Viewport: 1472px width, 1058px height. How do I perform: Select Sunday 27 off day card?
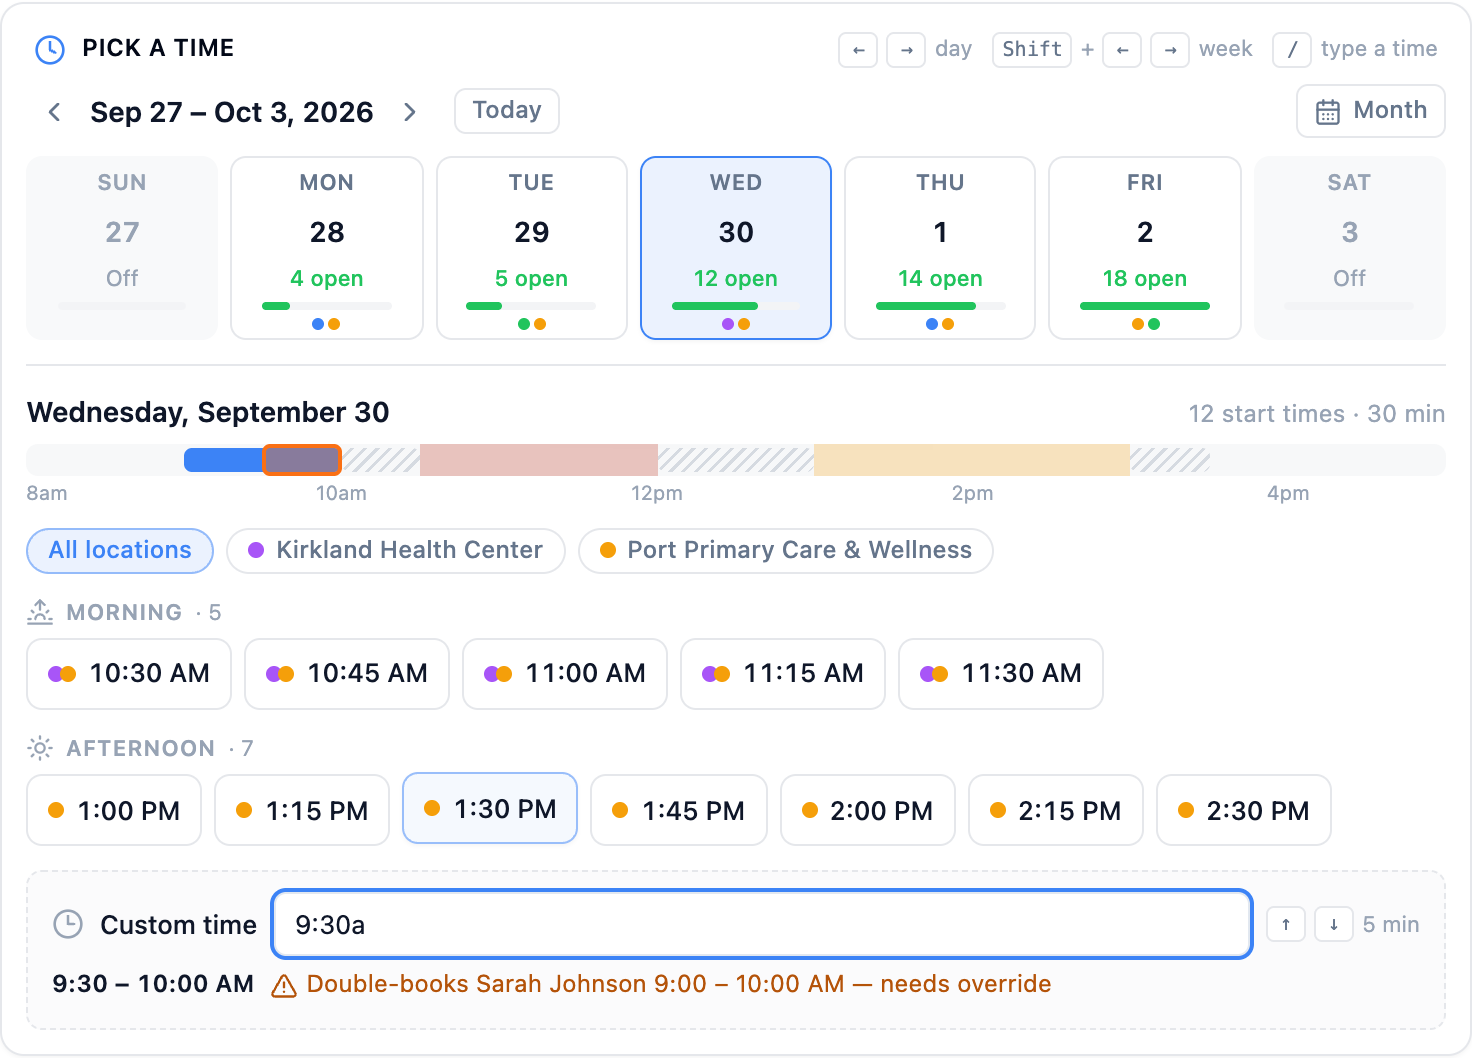point(122,248)
